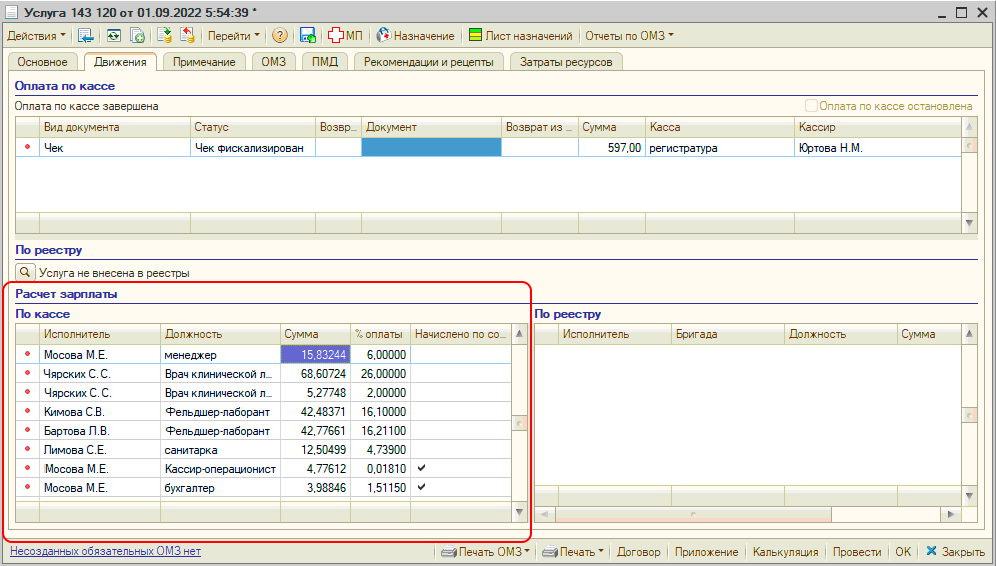Click the red cross МП button
The height and width of the screenshot is (566, 996).
[x=346, y=36]
